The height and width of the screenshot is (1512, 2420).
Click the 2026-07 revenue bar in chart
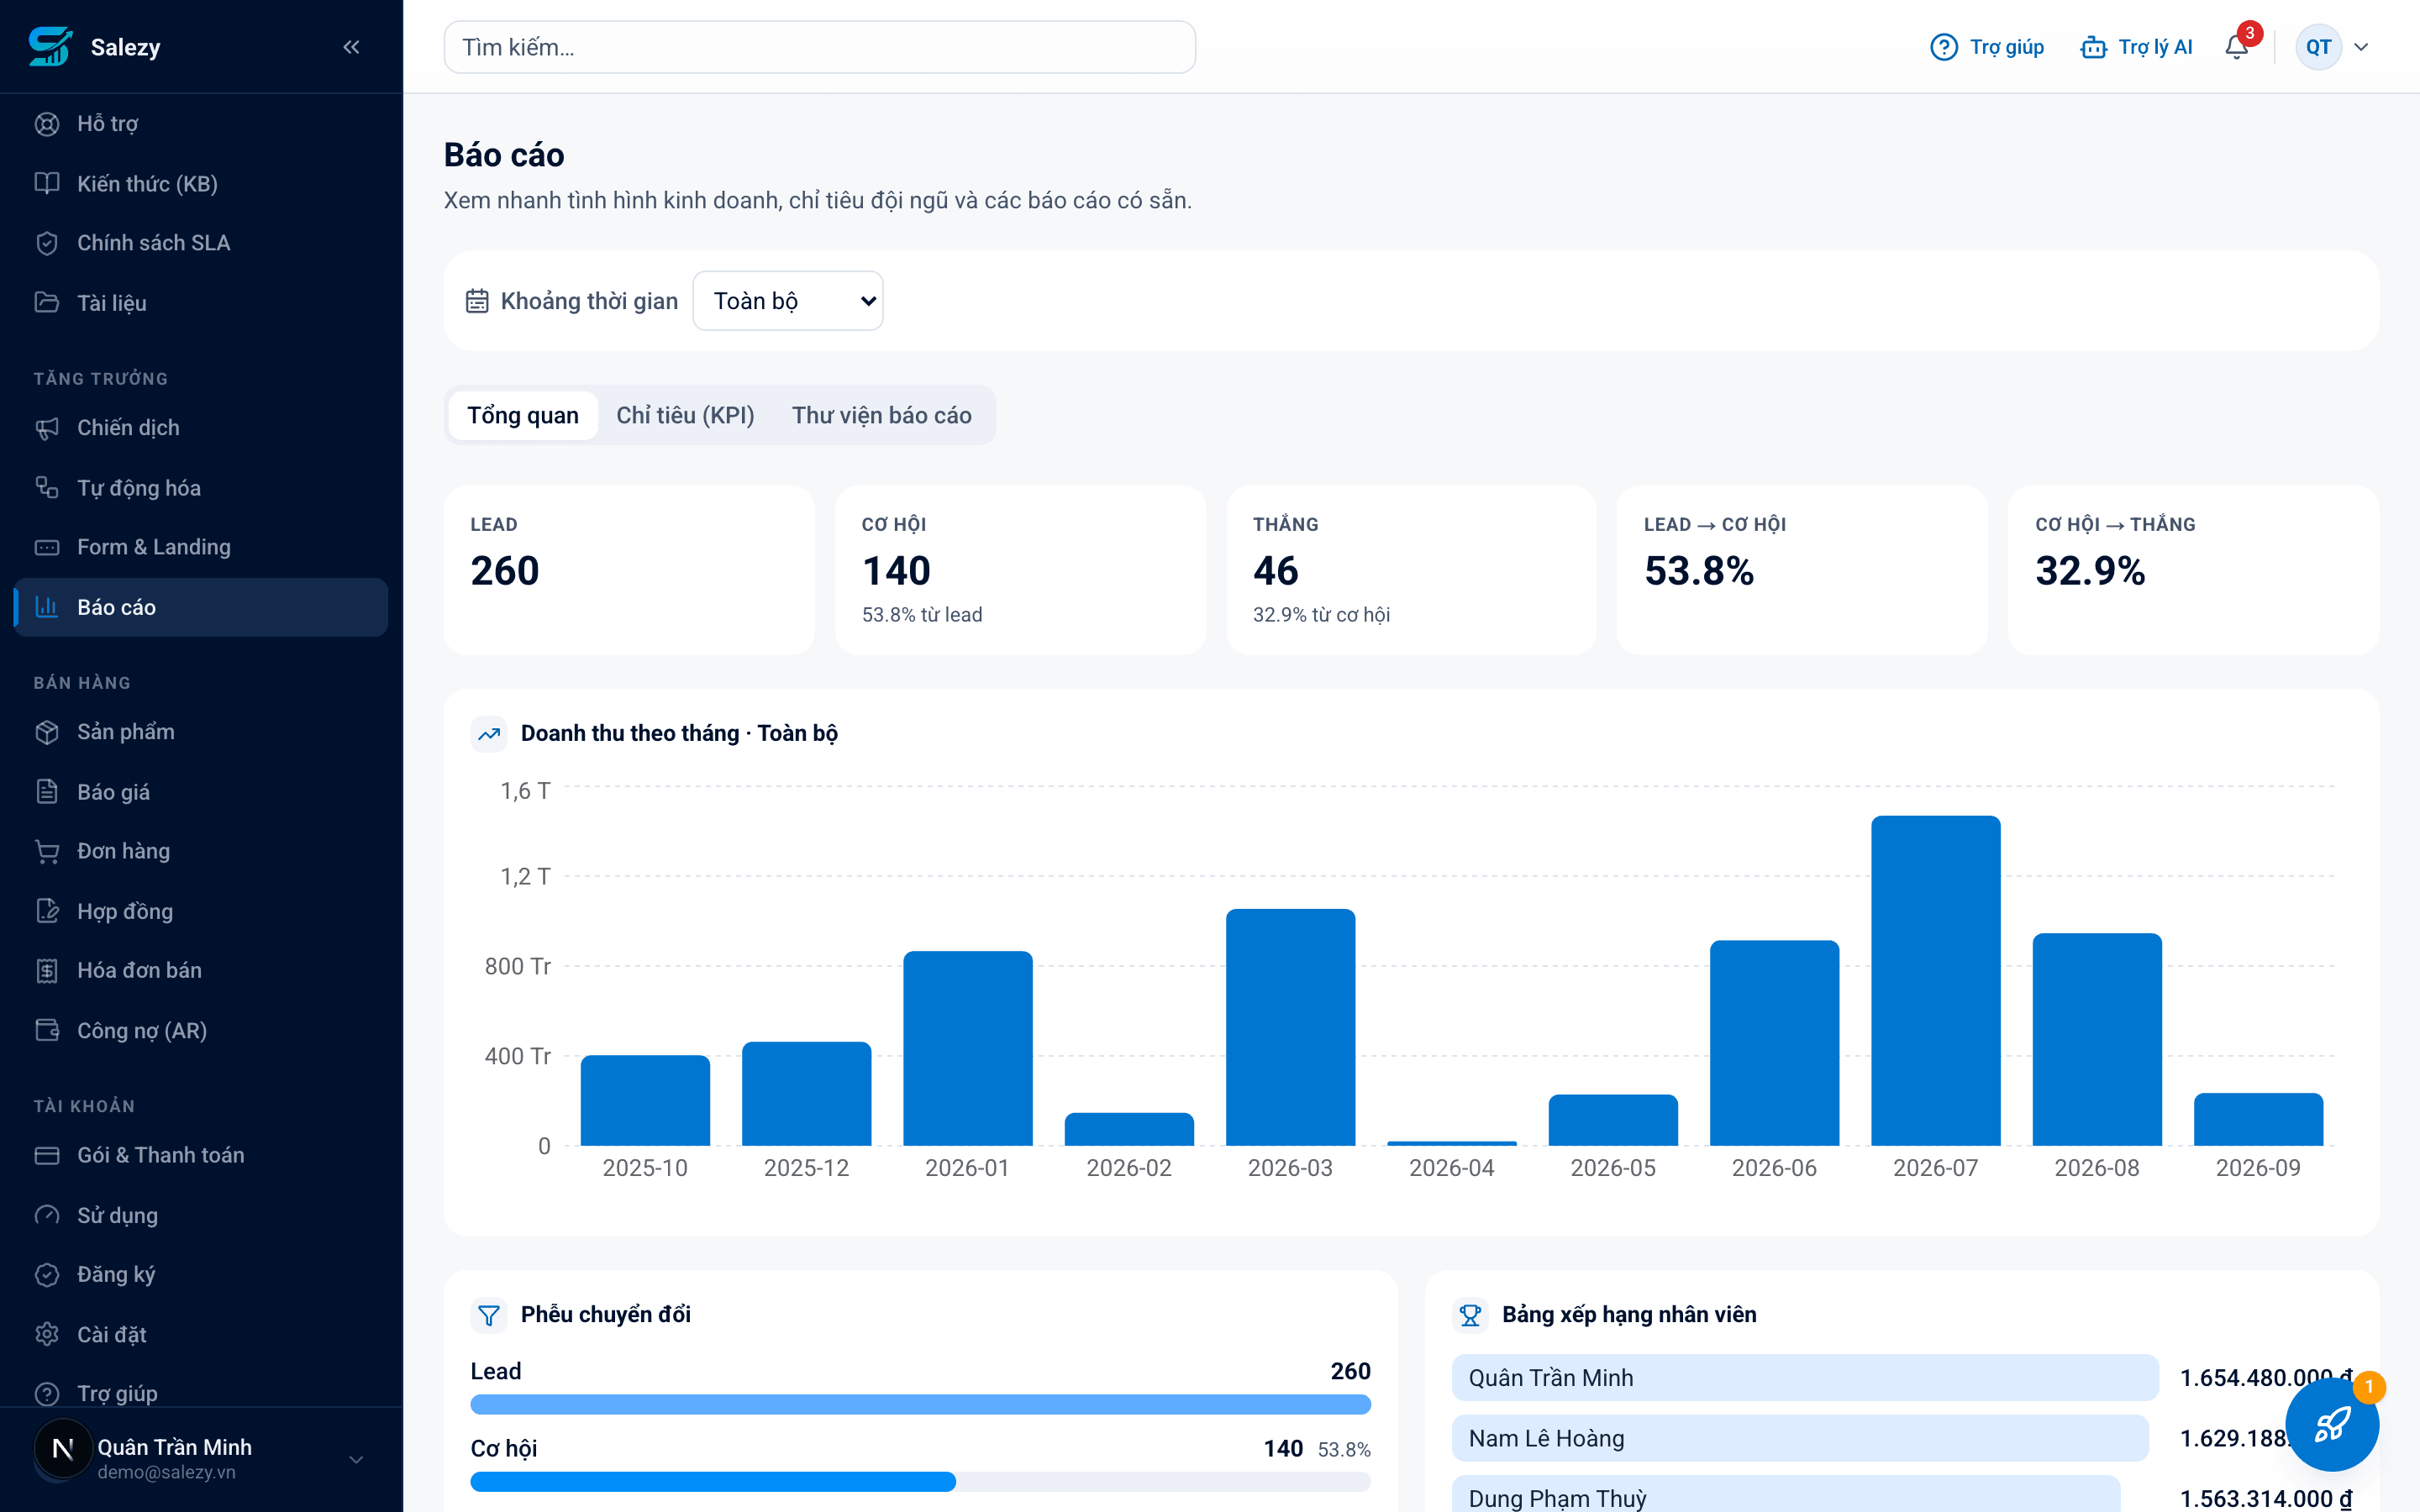[1935, 980]
